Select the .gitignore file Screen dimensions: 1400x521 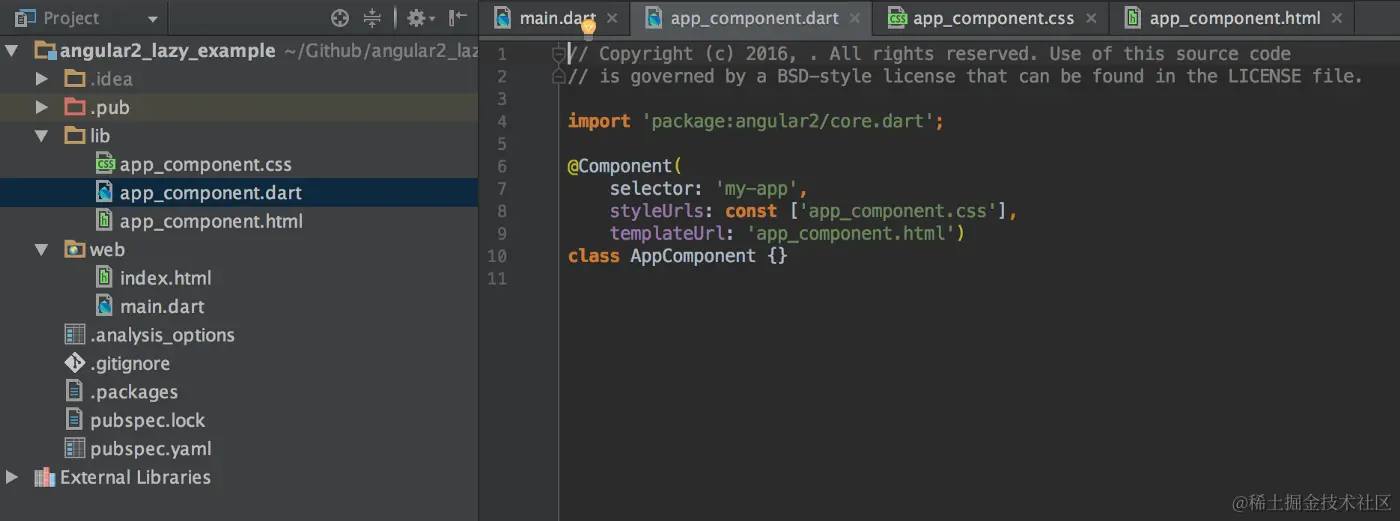point(130,363)
